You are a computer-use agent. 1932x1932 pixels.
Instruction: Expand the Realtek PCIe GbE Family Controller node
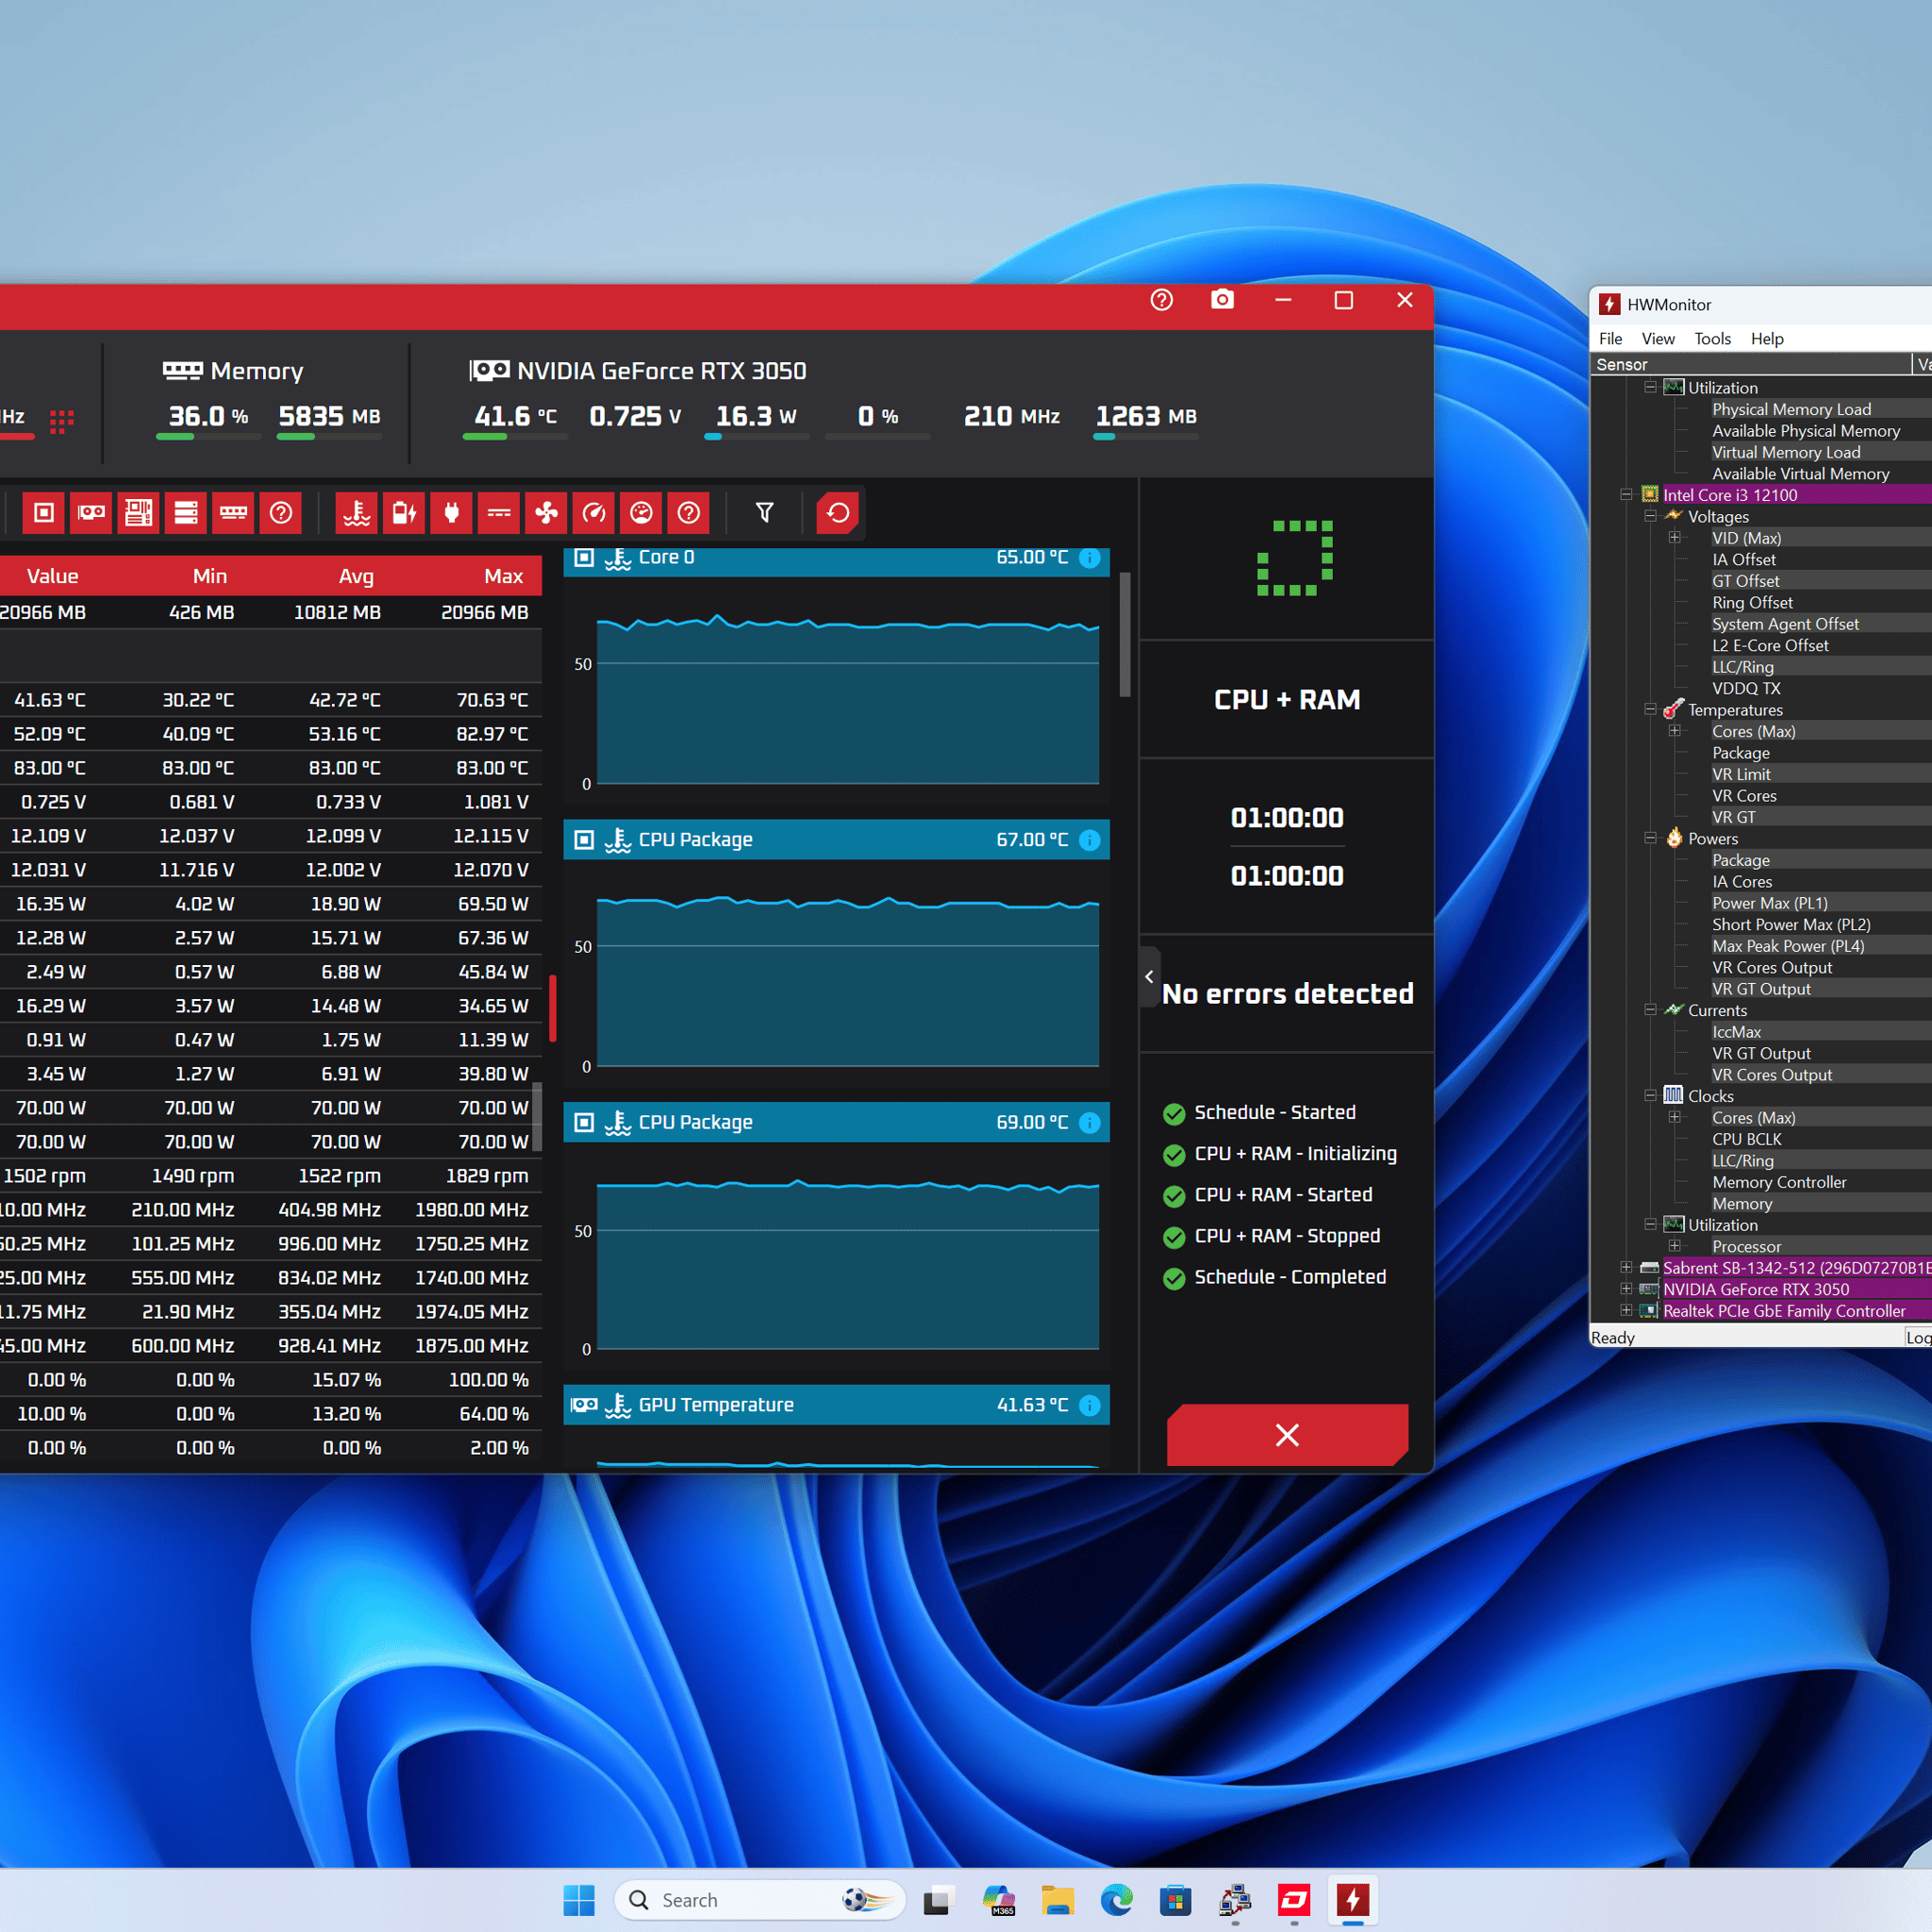pos(1626,1311)
